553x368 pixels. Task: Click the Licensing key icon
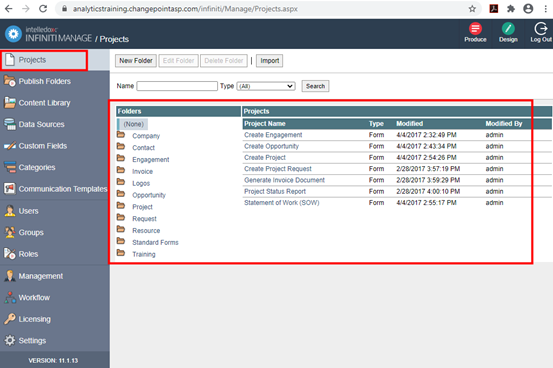point(10,319)
